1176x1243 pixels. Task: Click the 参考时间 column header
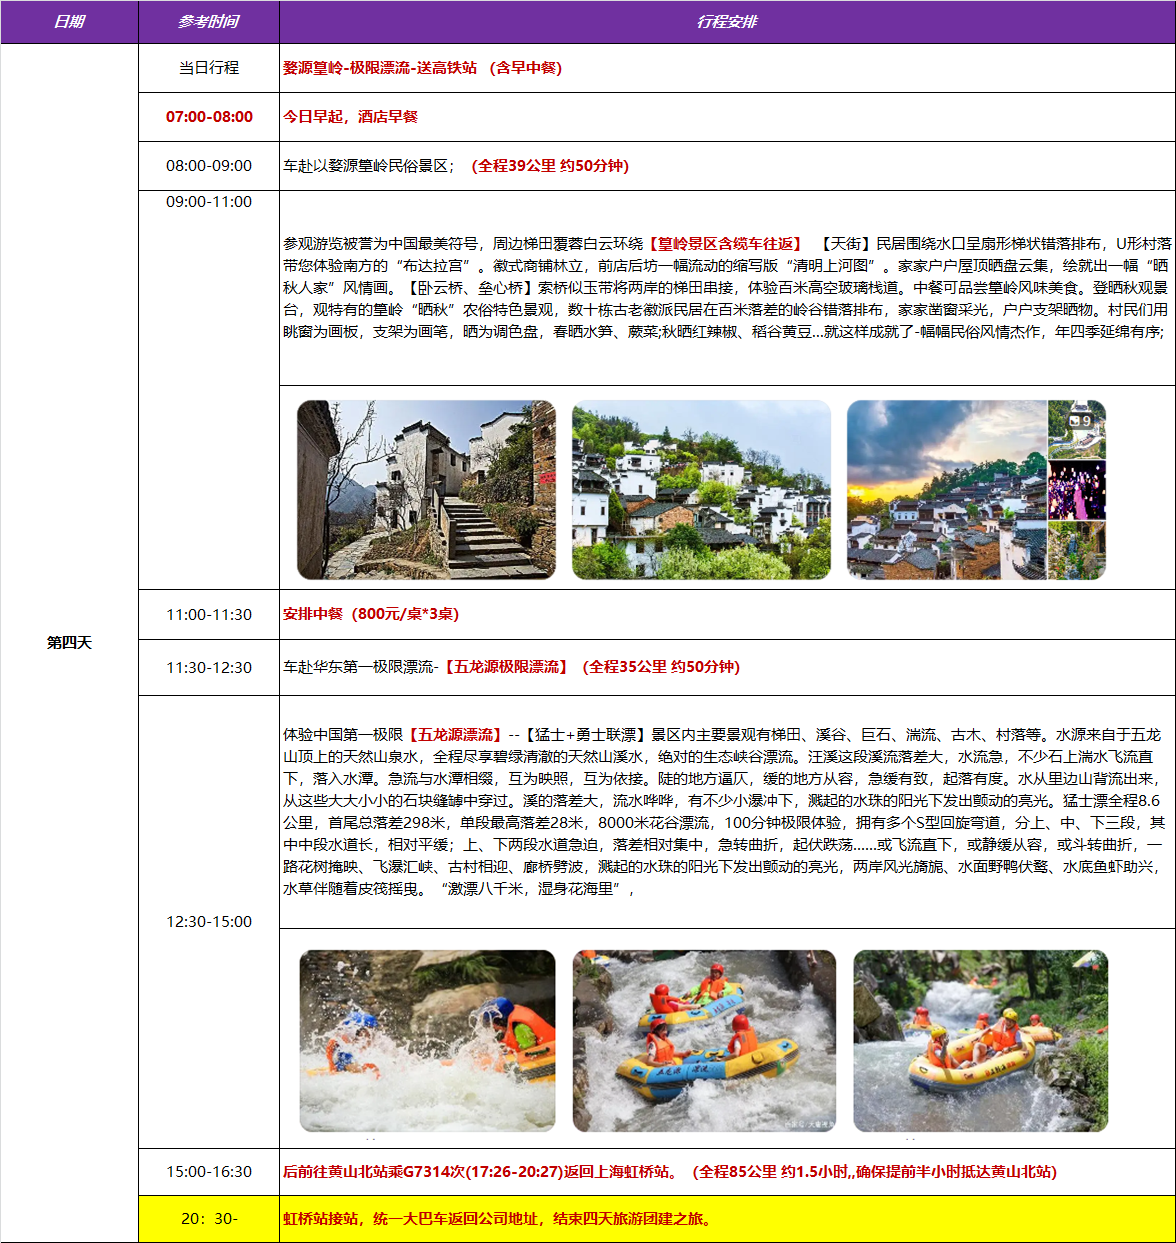coord(208,22)
